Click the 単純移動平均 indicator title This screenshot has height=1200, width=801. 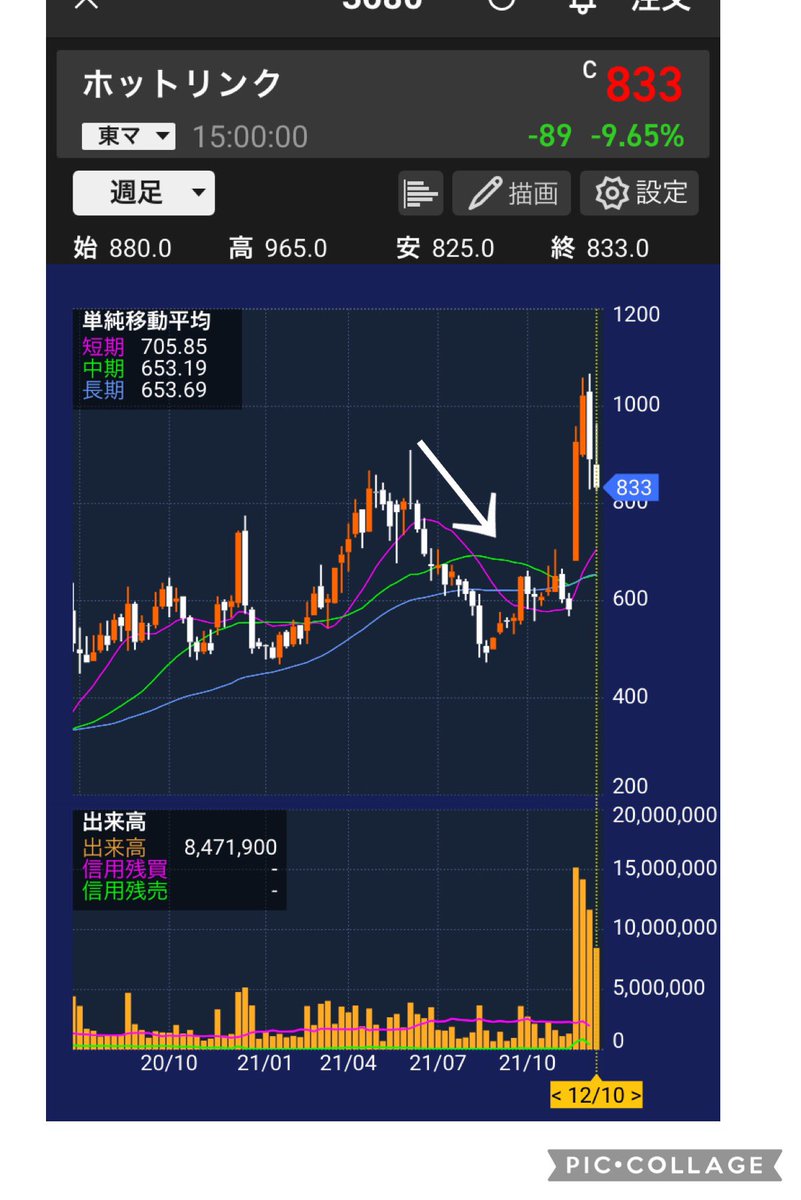(147, 321)
